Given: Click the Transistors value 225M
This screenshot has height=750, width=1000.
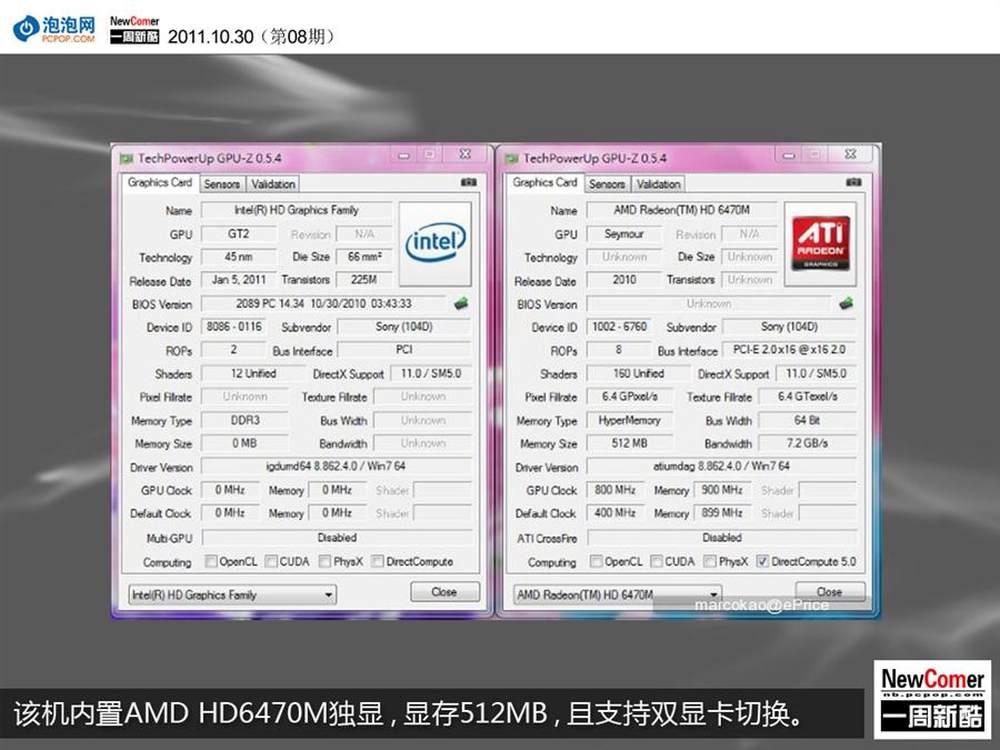Looking at the screenshot, I should pos(364,280).
